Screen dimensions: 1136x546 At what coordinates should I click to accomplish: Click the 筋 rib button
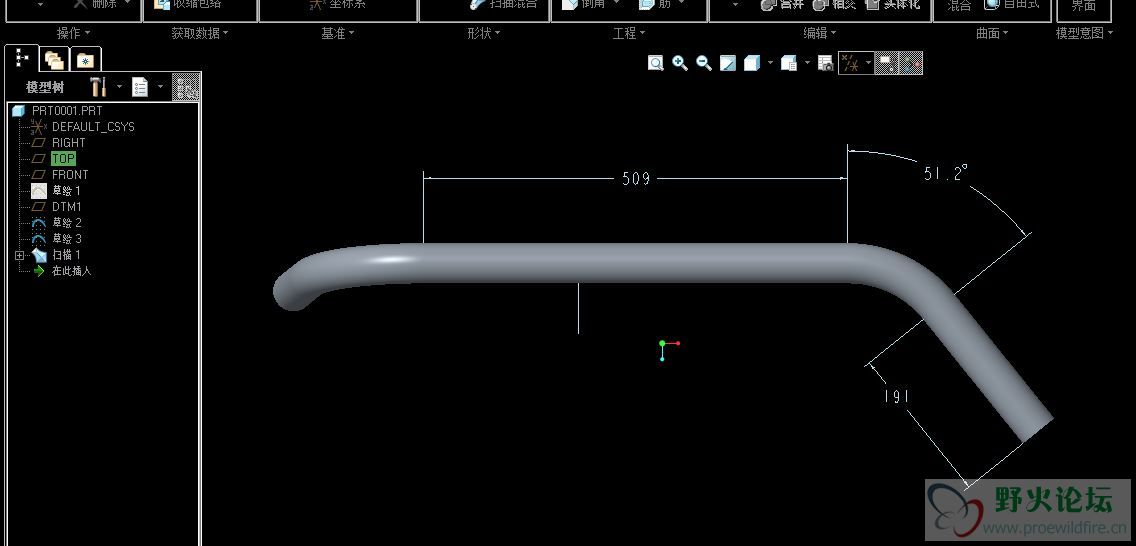click(x=656, y=4)
